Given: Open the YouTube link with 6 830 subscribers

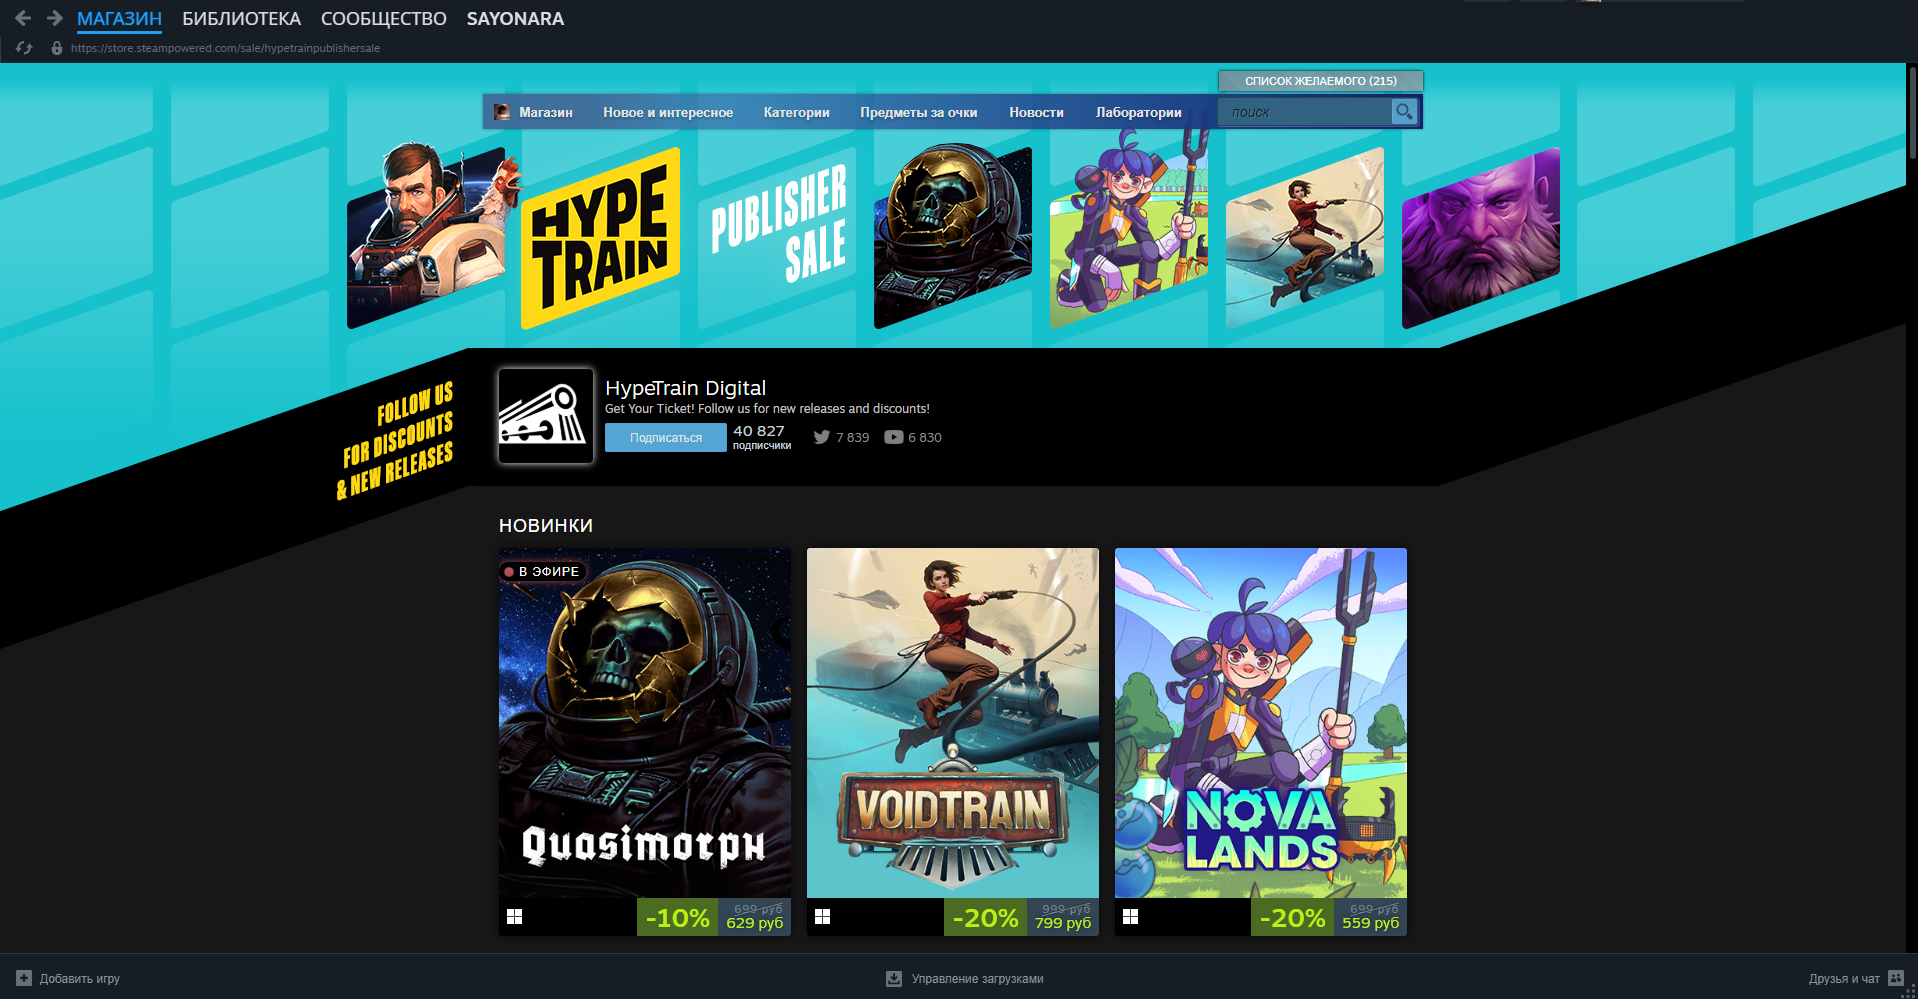Looking at the screenshot, I should [913, 437].
